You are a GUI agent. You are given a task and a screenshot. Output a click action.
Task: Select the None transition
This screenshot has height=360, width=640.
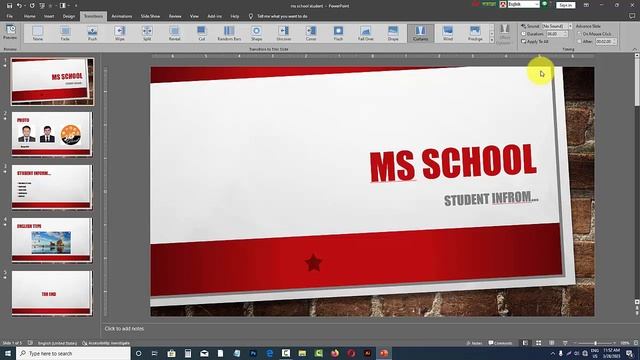click(x=38, y=33)
